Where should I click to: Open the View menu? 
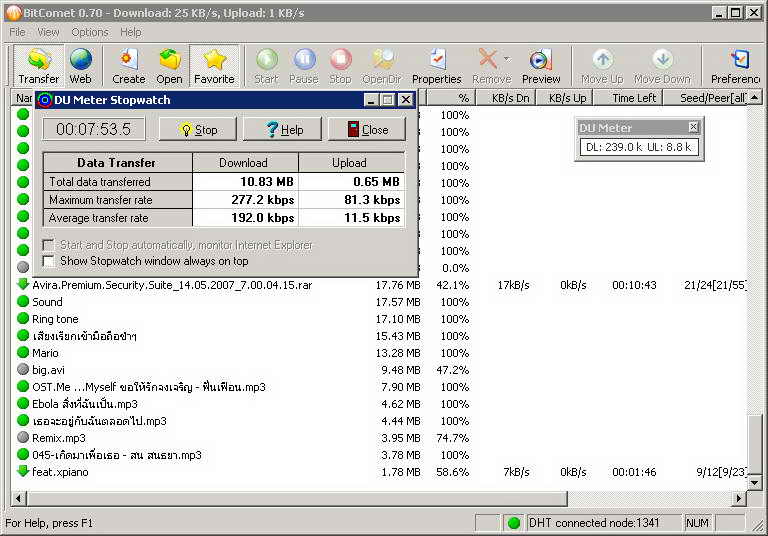click(48, 32)
